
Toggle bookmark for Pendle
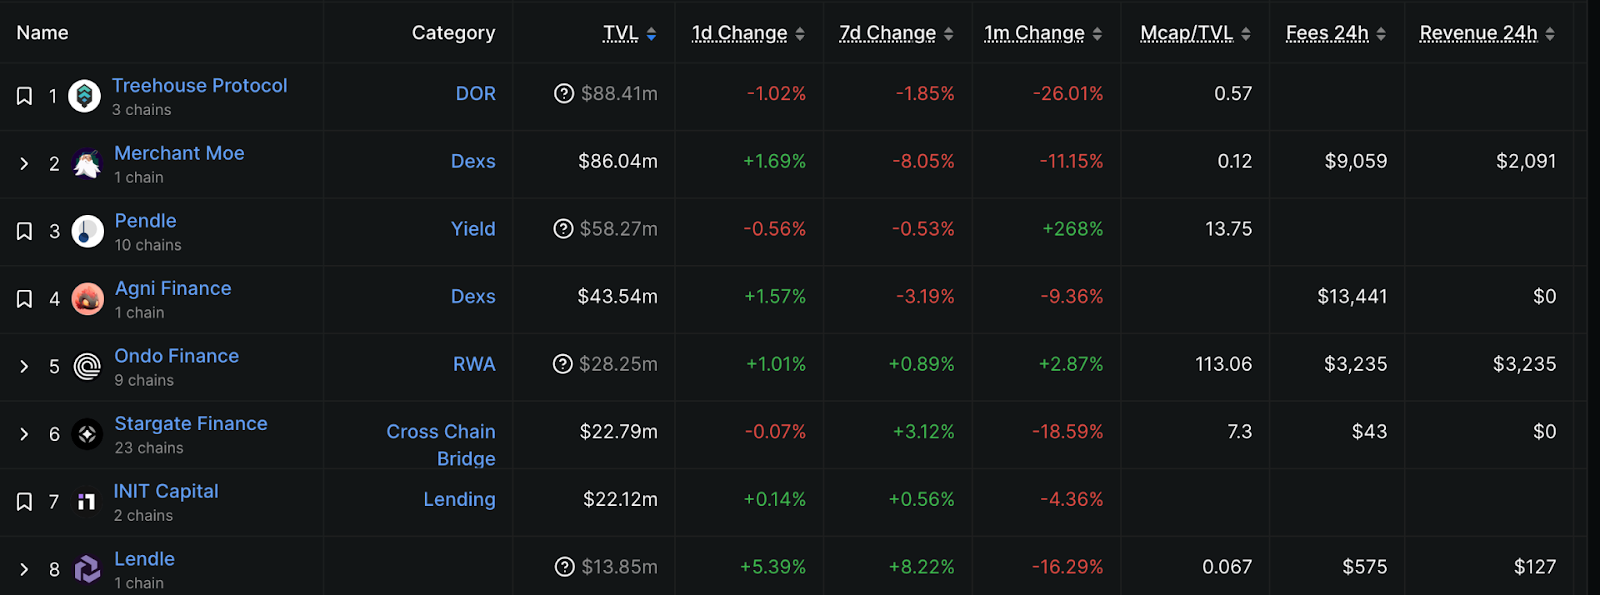point(24,231)
